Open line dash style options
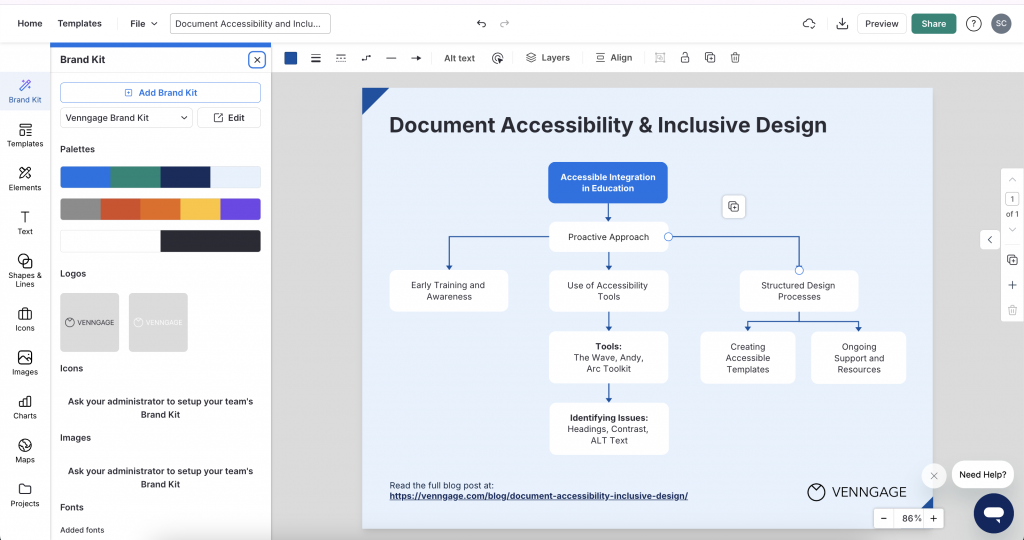This screenshot has height=540, width=1024. click(x=341, y=58)
